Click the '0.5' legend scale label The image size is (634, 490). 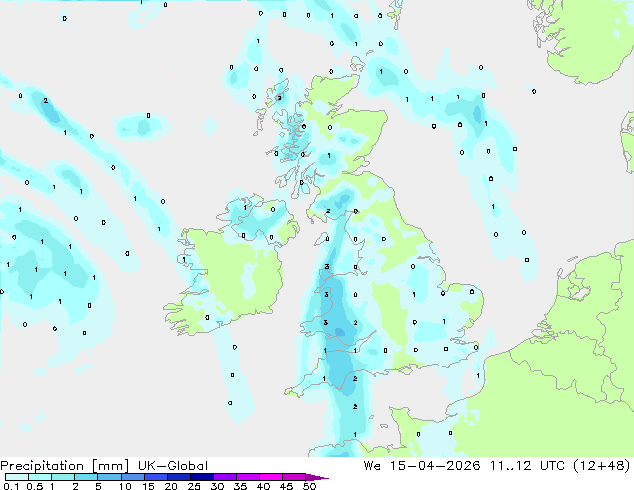(x=35, y=486)
